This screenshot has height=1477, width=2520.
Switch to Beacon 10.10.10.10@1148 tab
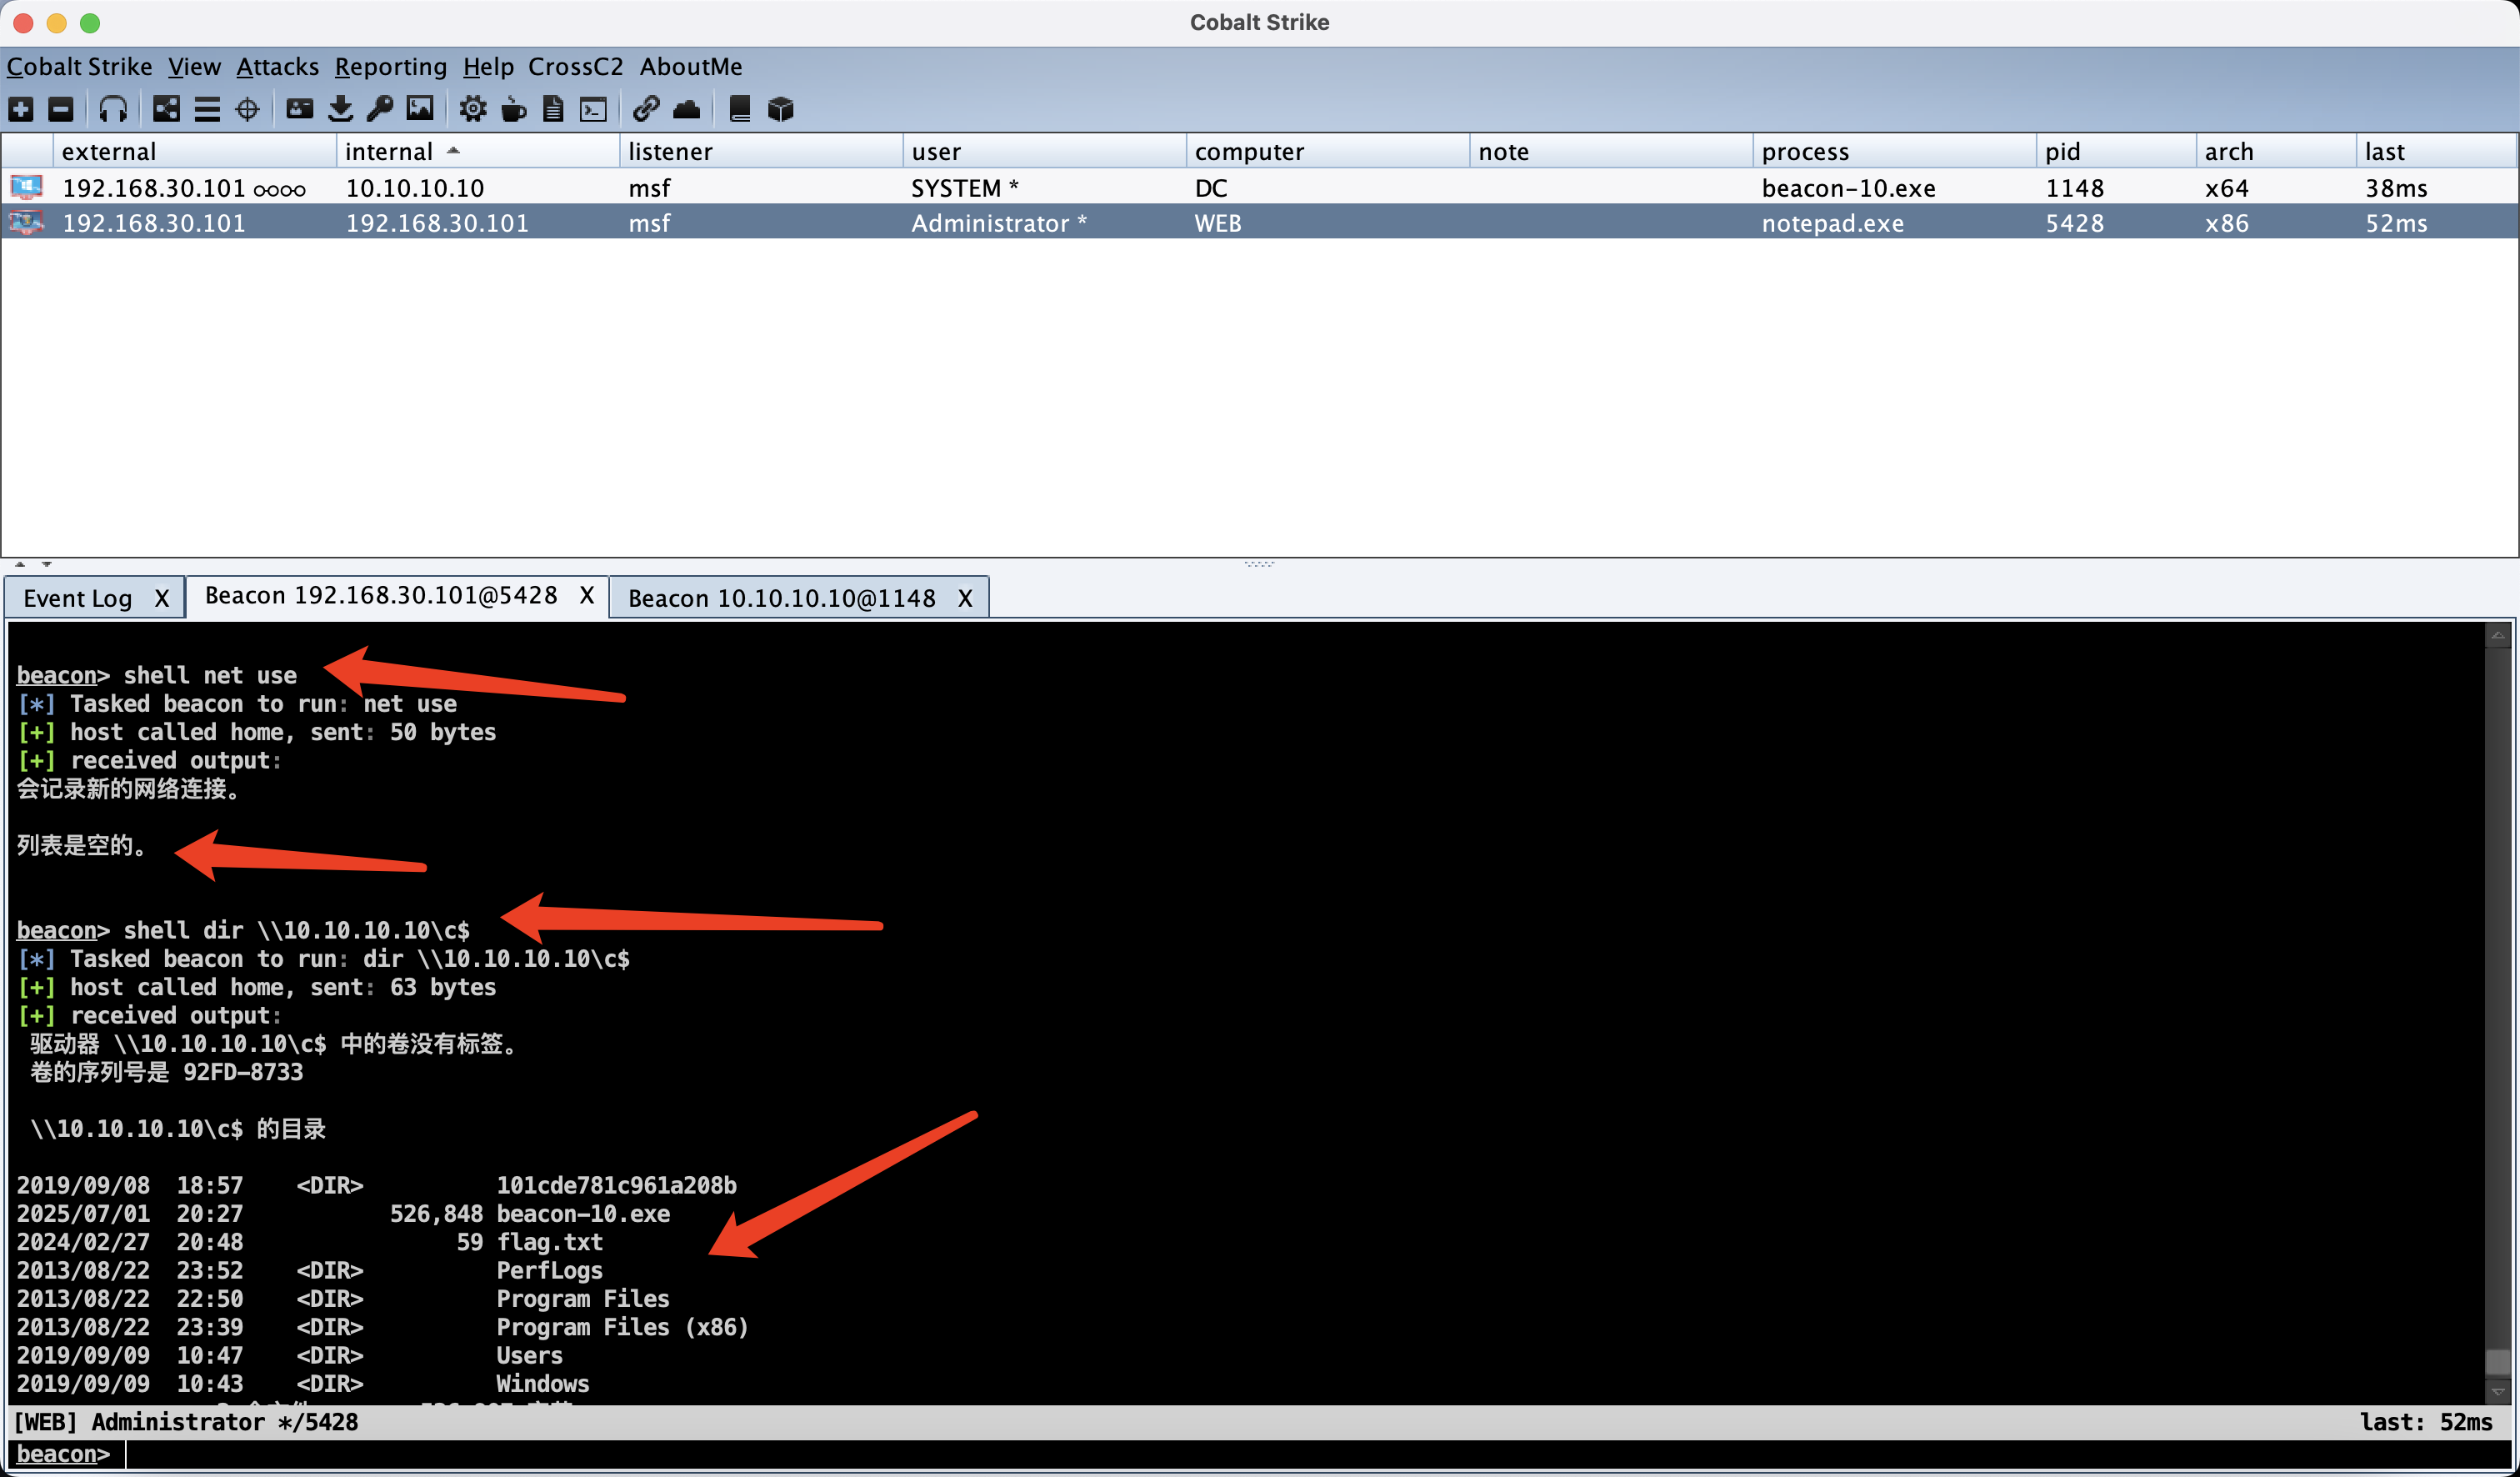pos(781,598)
